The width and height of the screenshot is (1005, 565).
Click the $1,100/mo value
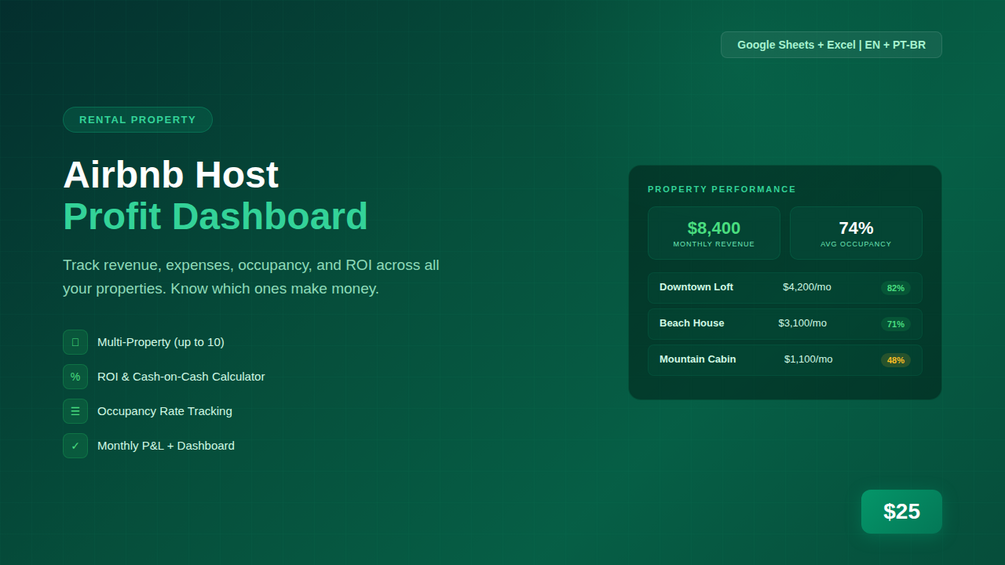point(808,359)
